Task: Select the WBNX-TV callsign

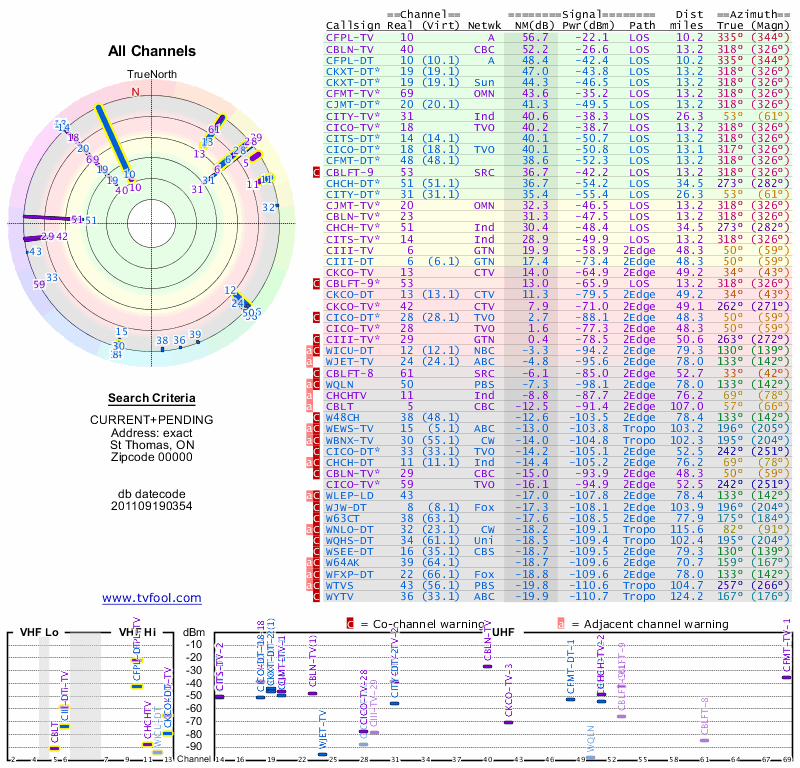Action: (x=349, y=440)
